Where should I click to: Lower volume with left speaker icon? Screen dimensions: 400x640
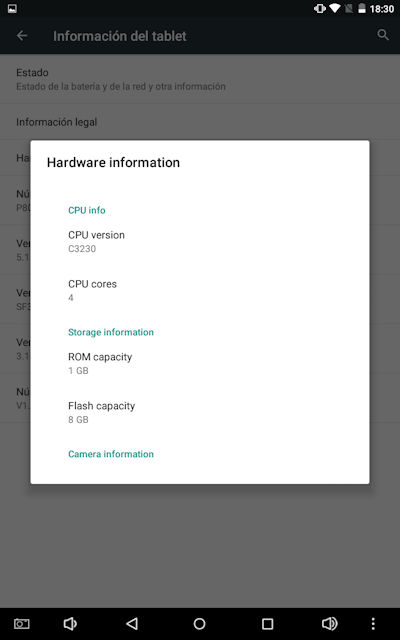[x=70, y=624]
